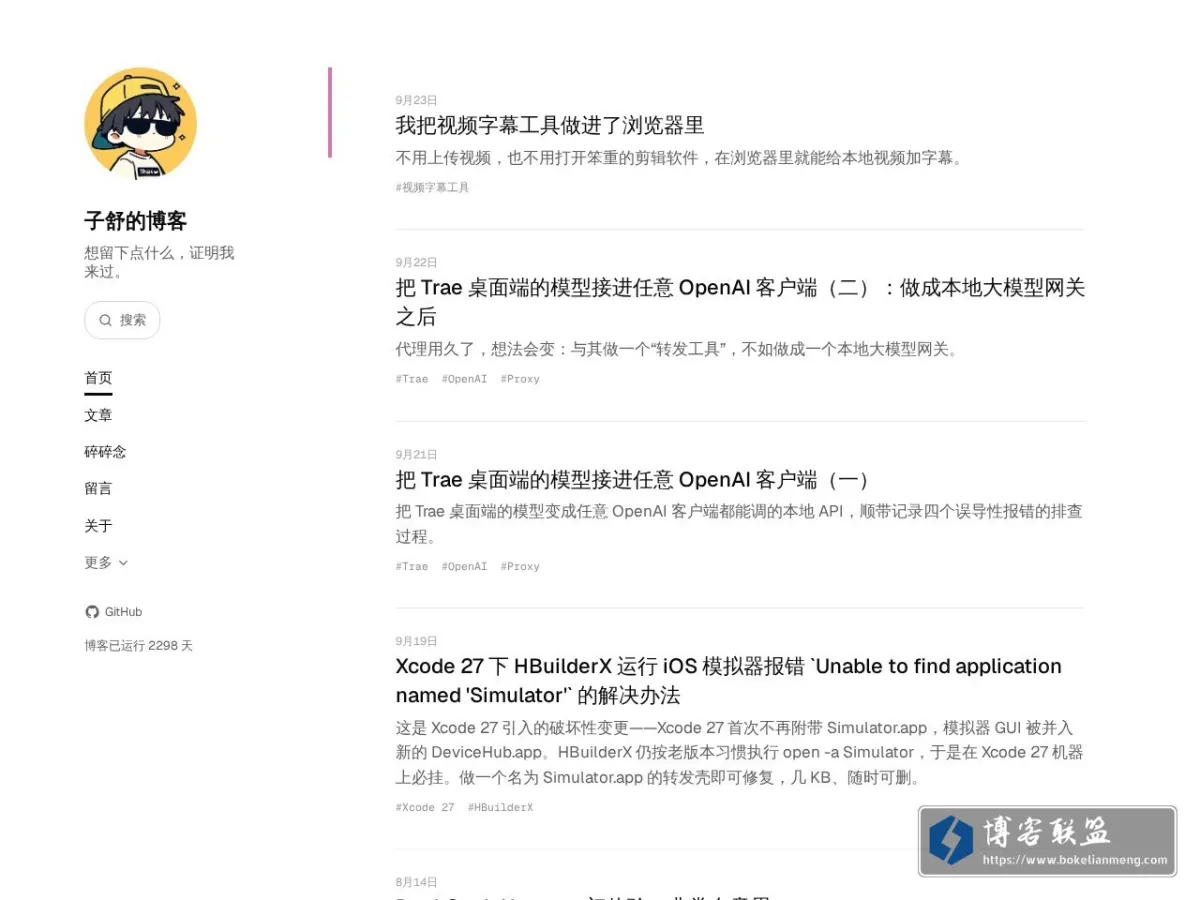Click #OpenAI tag under 9月22日 post
1200x900 pixels.
point(464,379)
